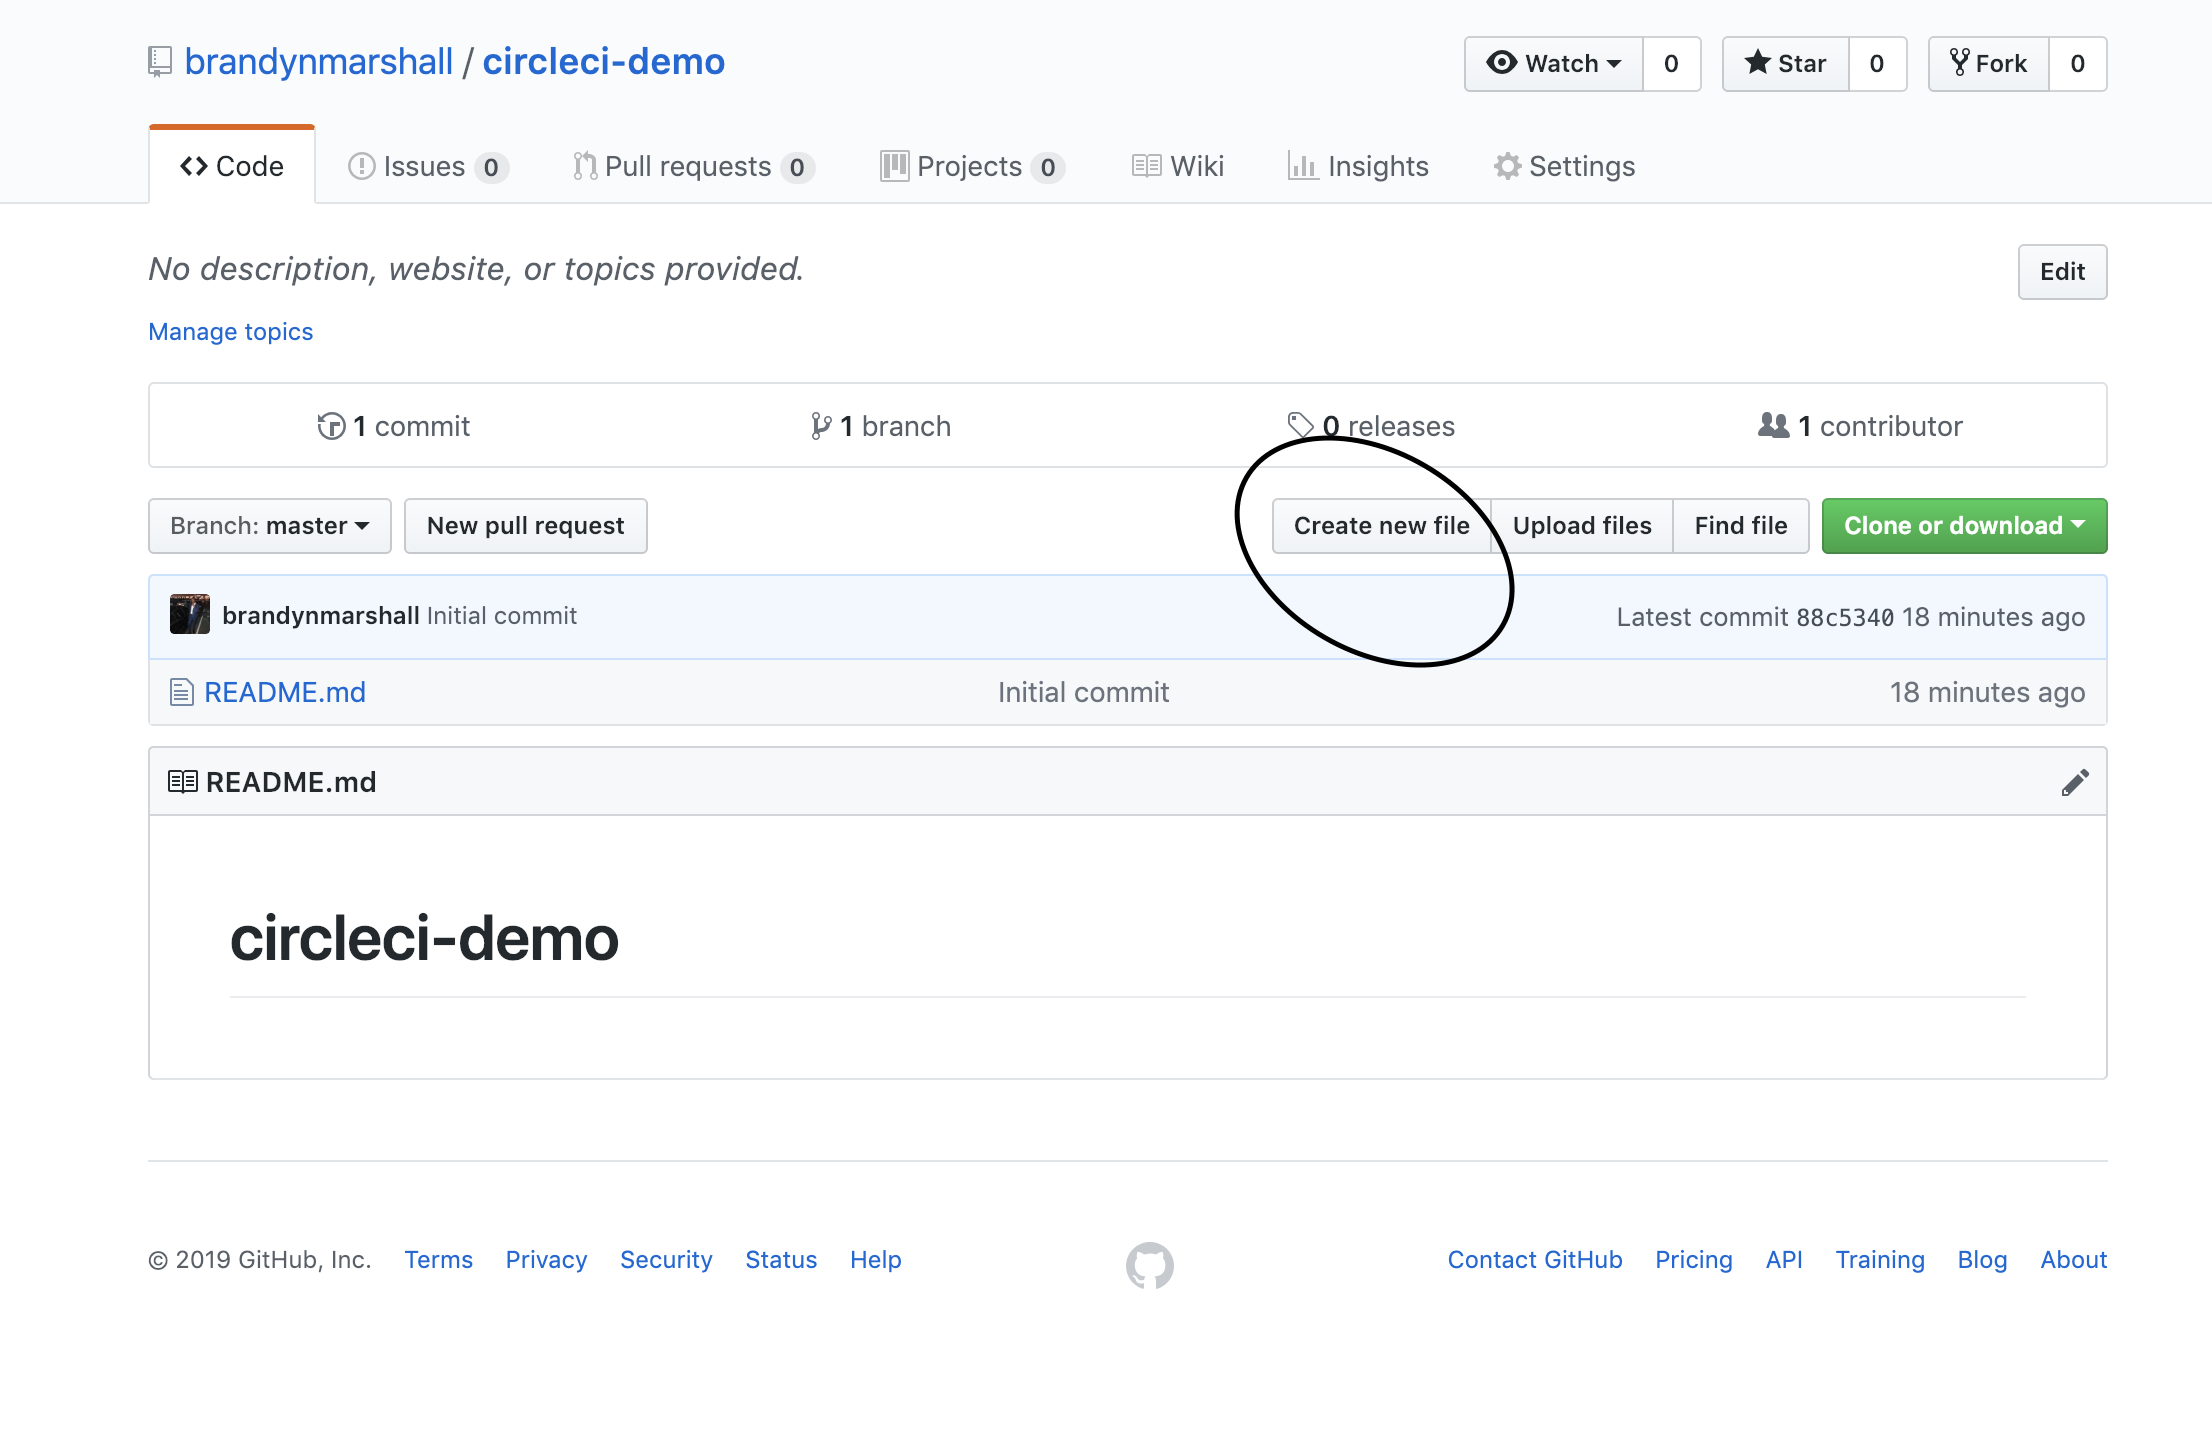This screenshot has height=1430, width=2212.
Task: Click the Contact GitHub footer link
Action: tap(1535, 1260)
